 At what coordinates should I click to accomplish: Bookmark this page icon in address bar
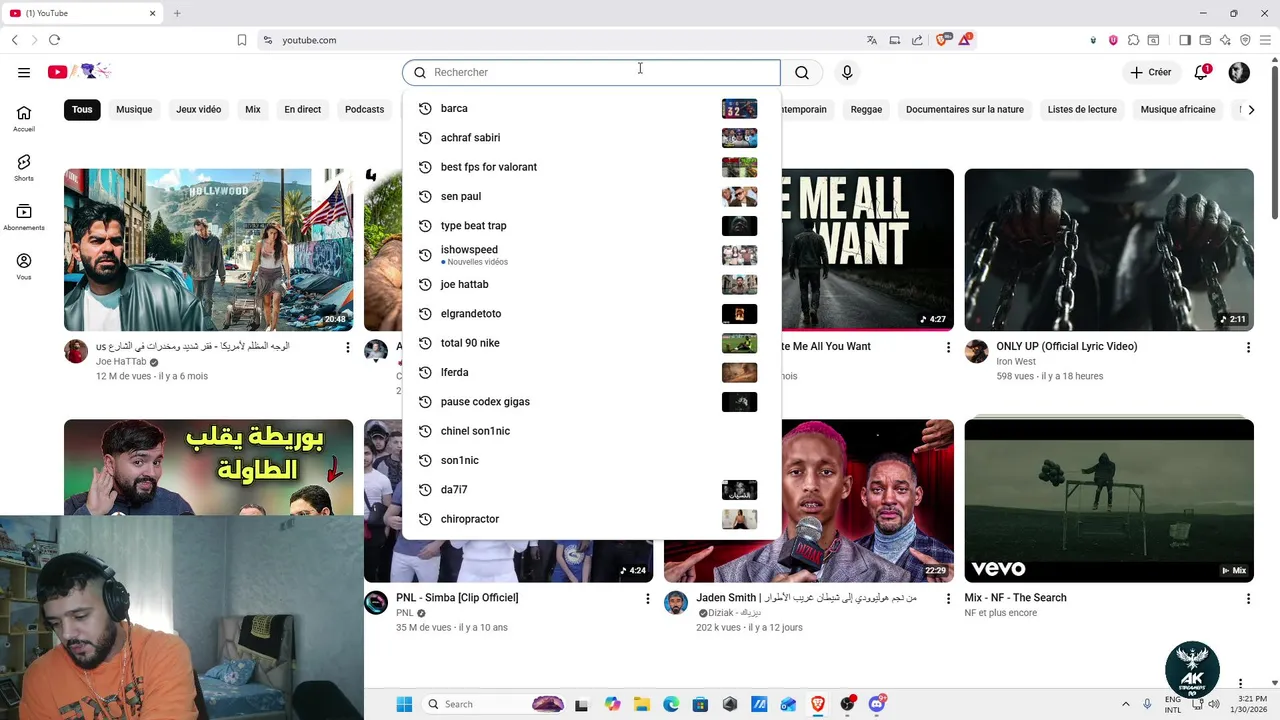[242, 40]
